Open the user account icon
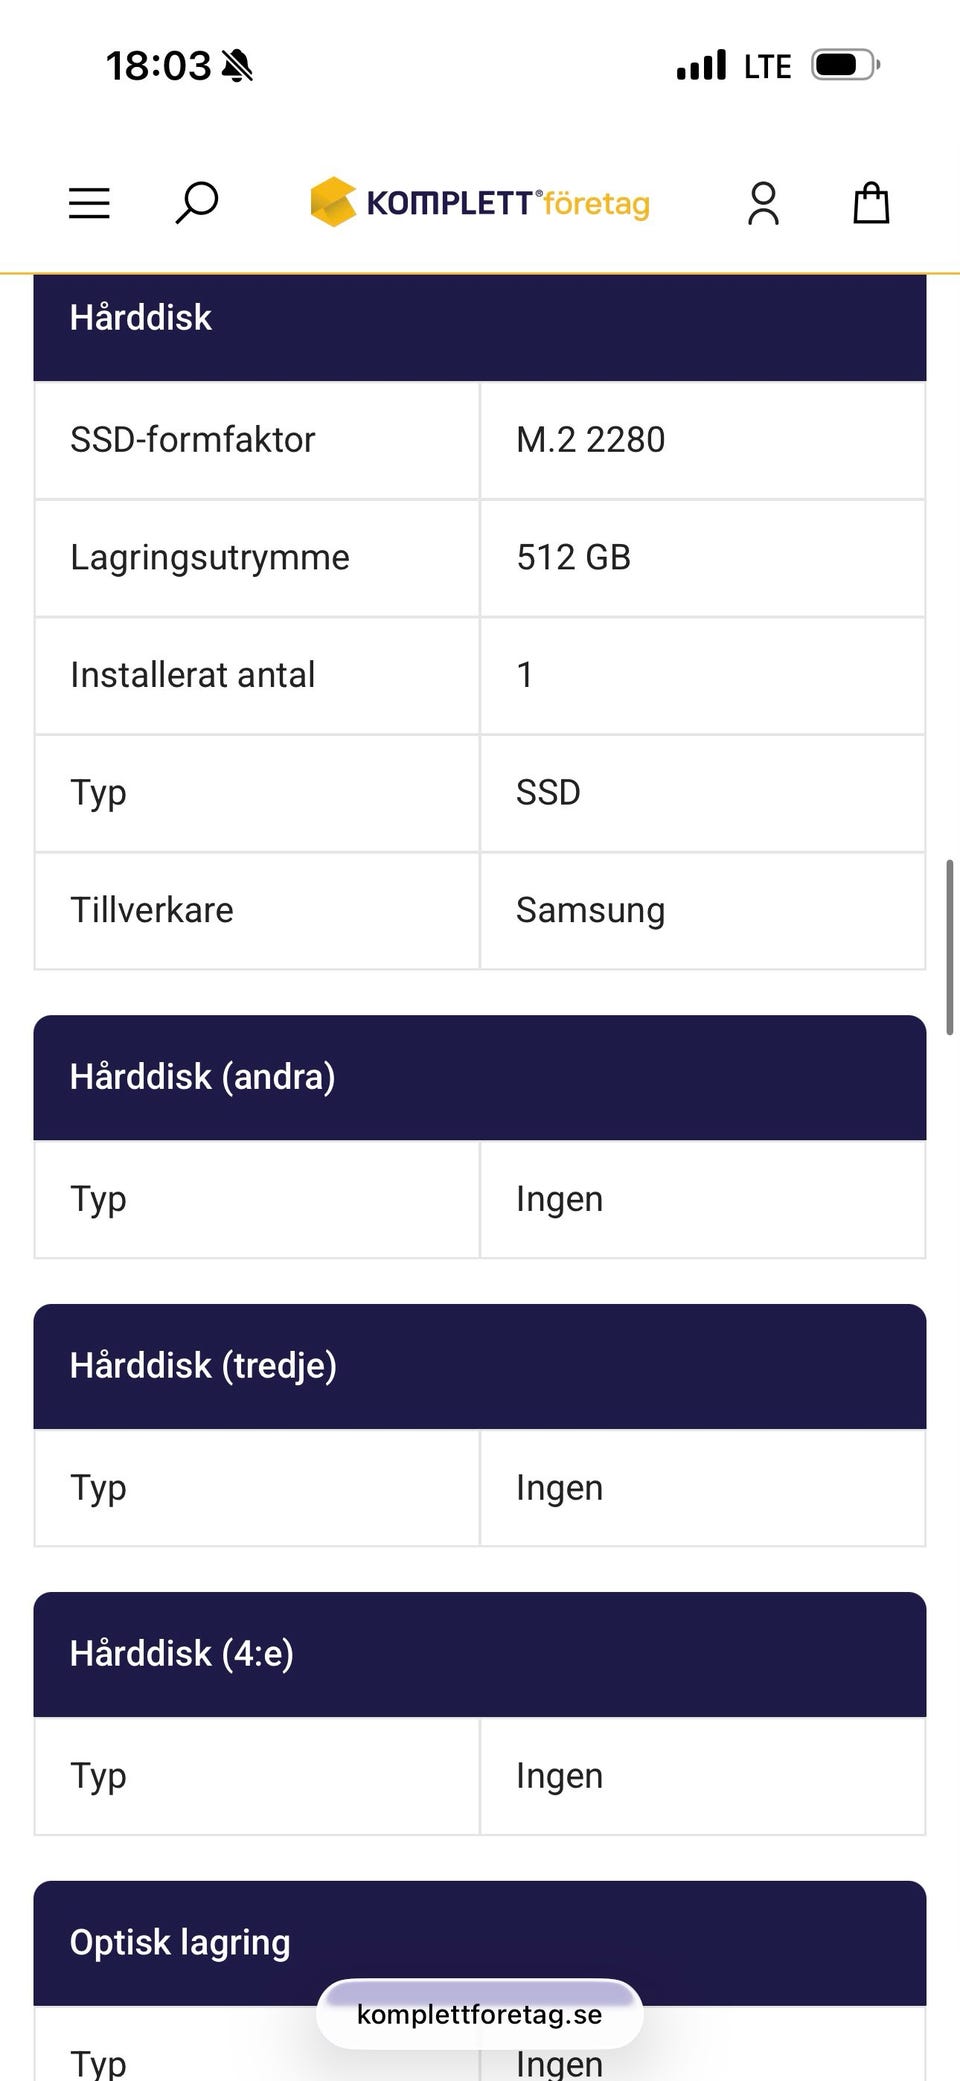This screenshot has width=960, height=2081. [x=763, y=203]
